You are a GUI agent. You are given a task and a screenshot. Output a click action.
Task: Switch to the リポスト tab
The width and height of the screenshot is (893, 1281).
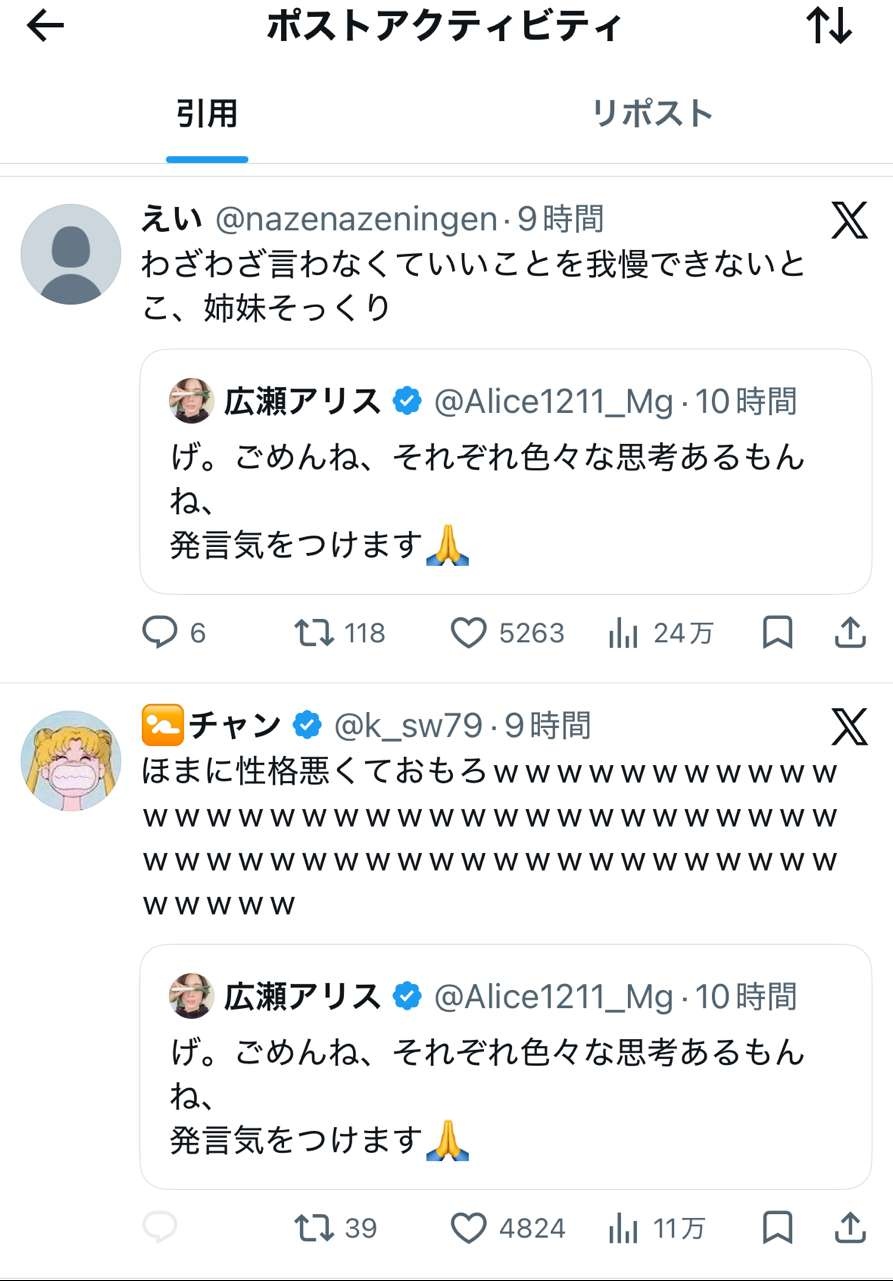[652, 113]
